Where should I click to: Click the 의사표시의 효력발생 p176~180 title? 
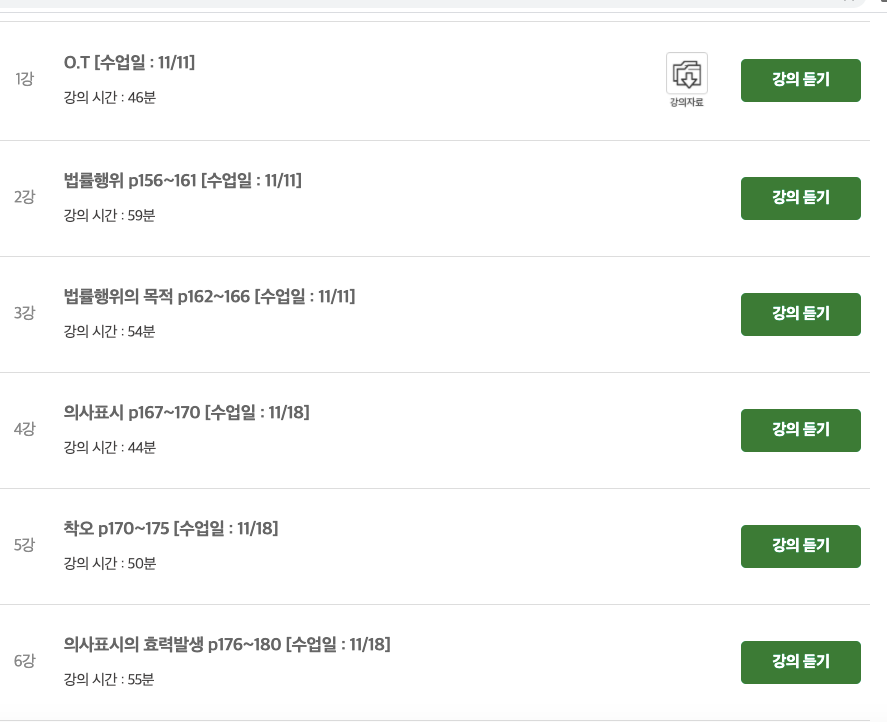(224, 645)
